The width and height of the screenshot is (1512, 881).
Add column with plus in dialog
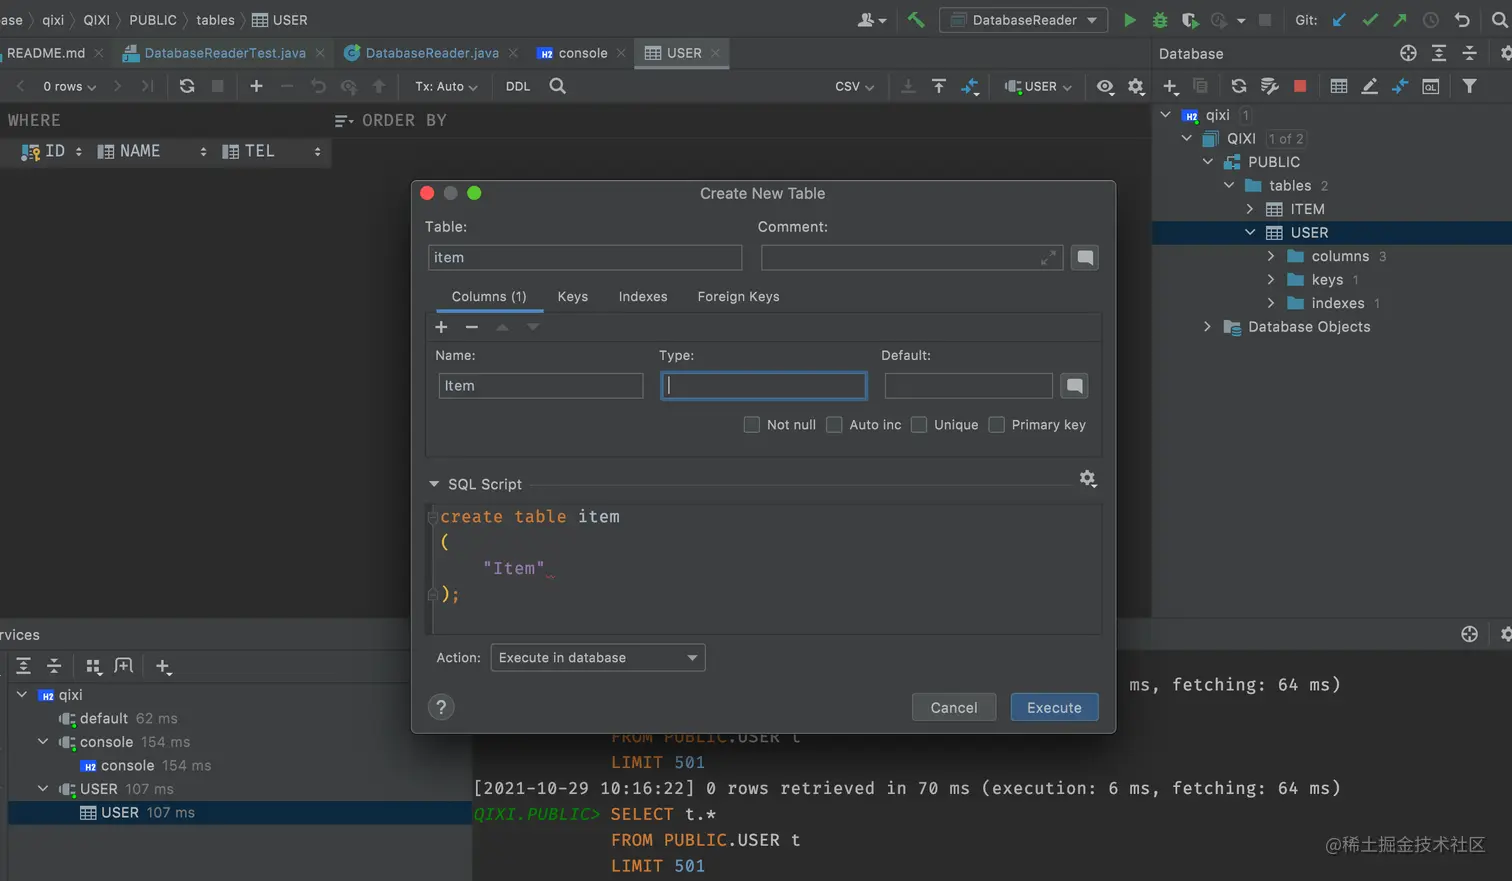(441, 327)
